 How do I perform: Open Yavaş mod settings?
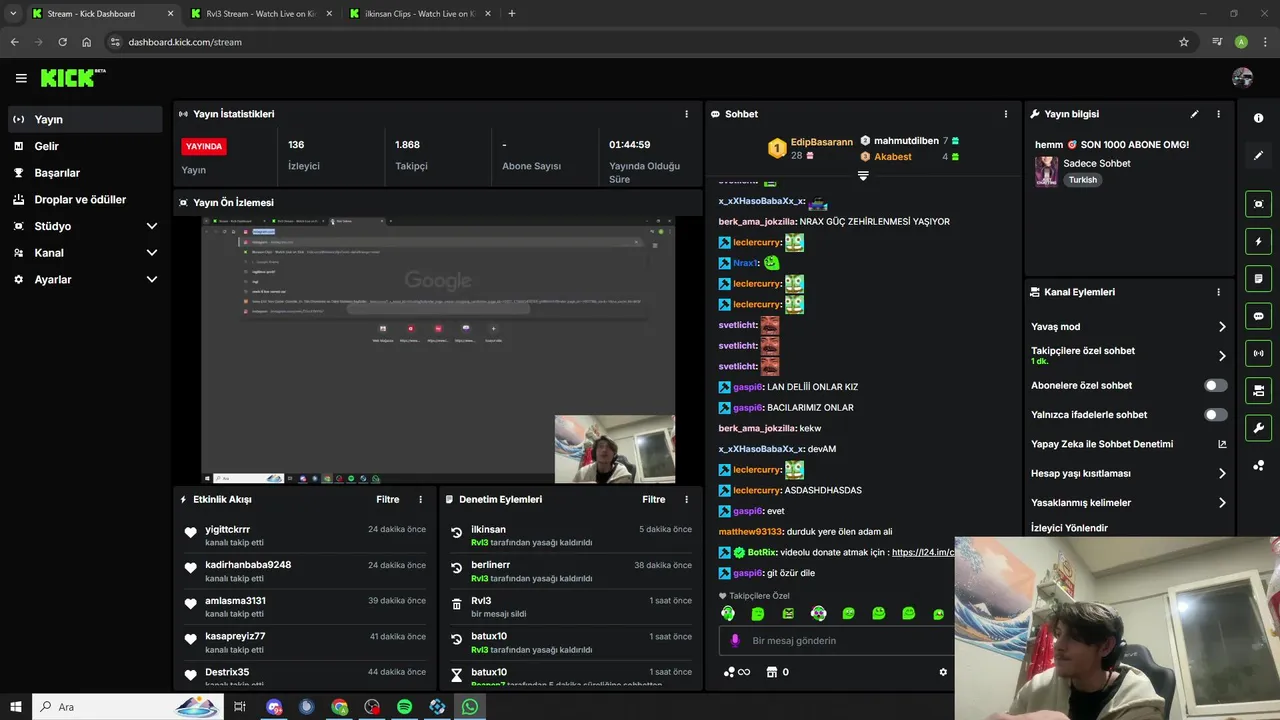click(x=1129, y=326)
